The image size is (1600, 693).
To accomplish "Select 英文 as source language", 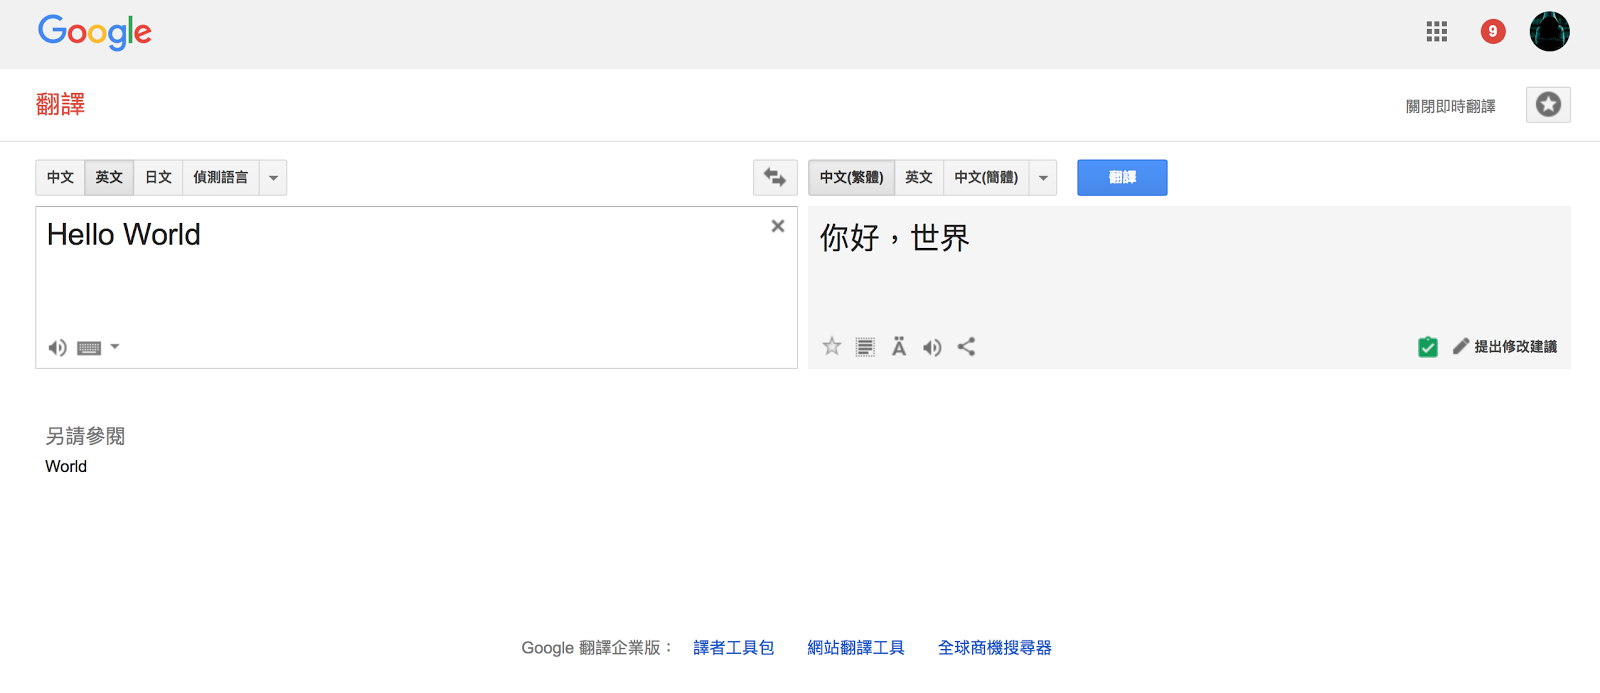I will coord(109,178).
